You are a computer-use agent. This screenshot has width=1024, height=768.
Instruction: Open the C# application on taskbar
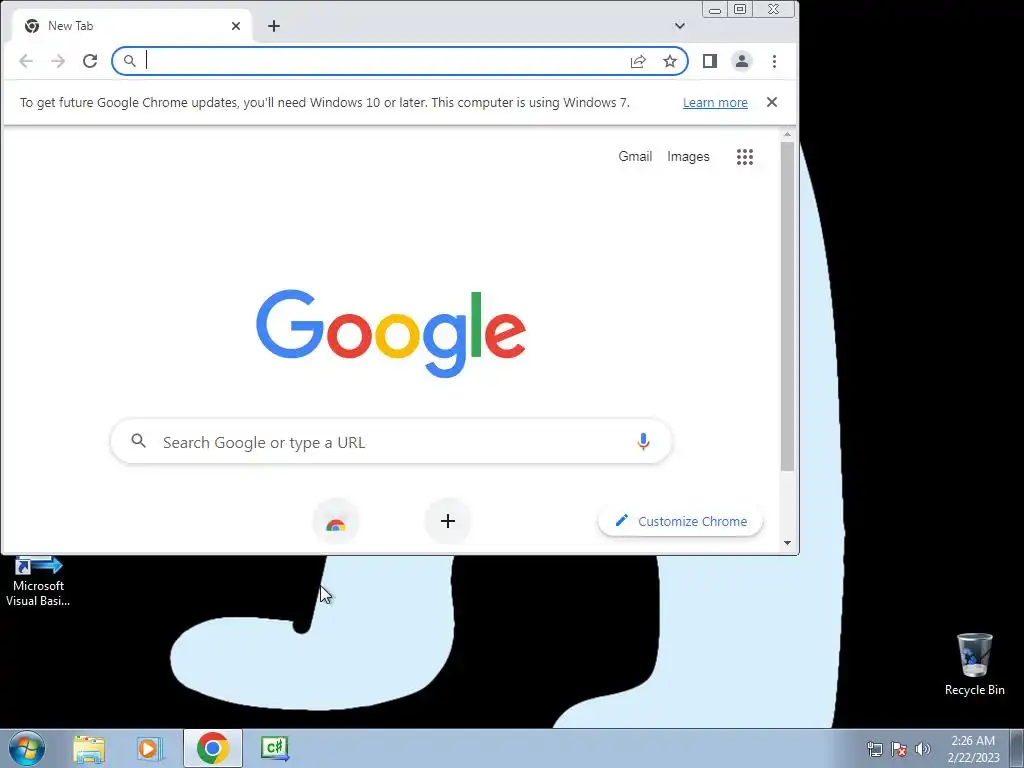274,748
